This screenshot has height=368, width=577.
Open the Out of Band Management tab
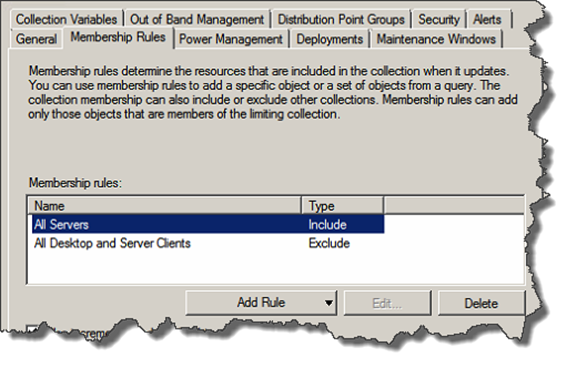[197, 19]
